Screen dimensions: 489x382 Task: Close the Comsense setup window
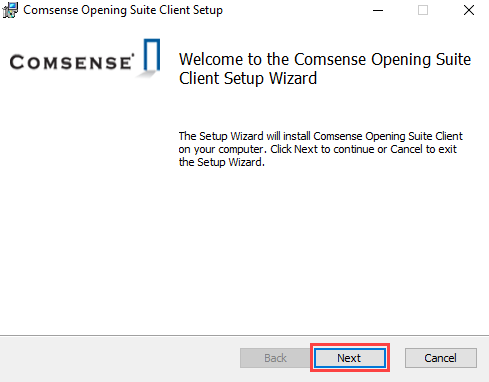coord(469,10)
